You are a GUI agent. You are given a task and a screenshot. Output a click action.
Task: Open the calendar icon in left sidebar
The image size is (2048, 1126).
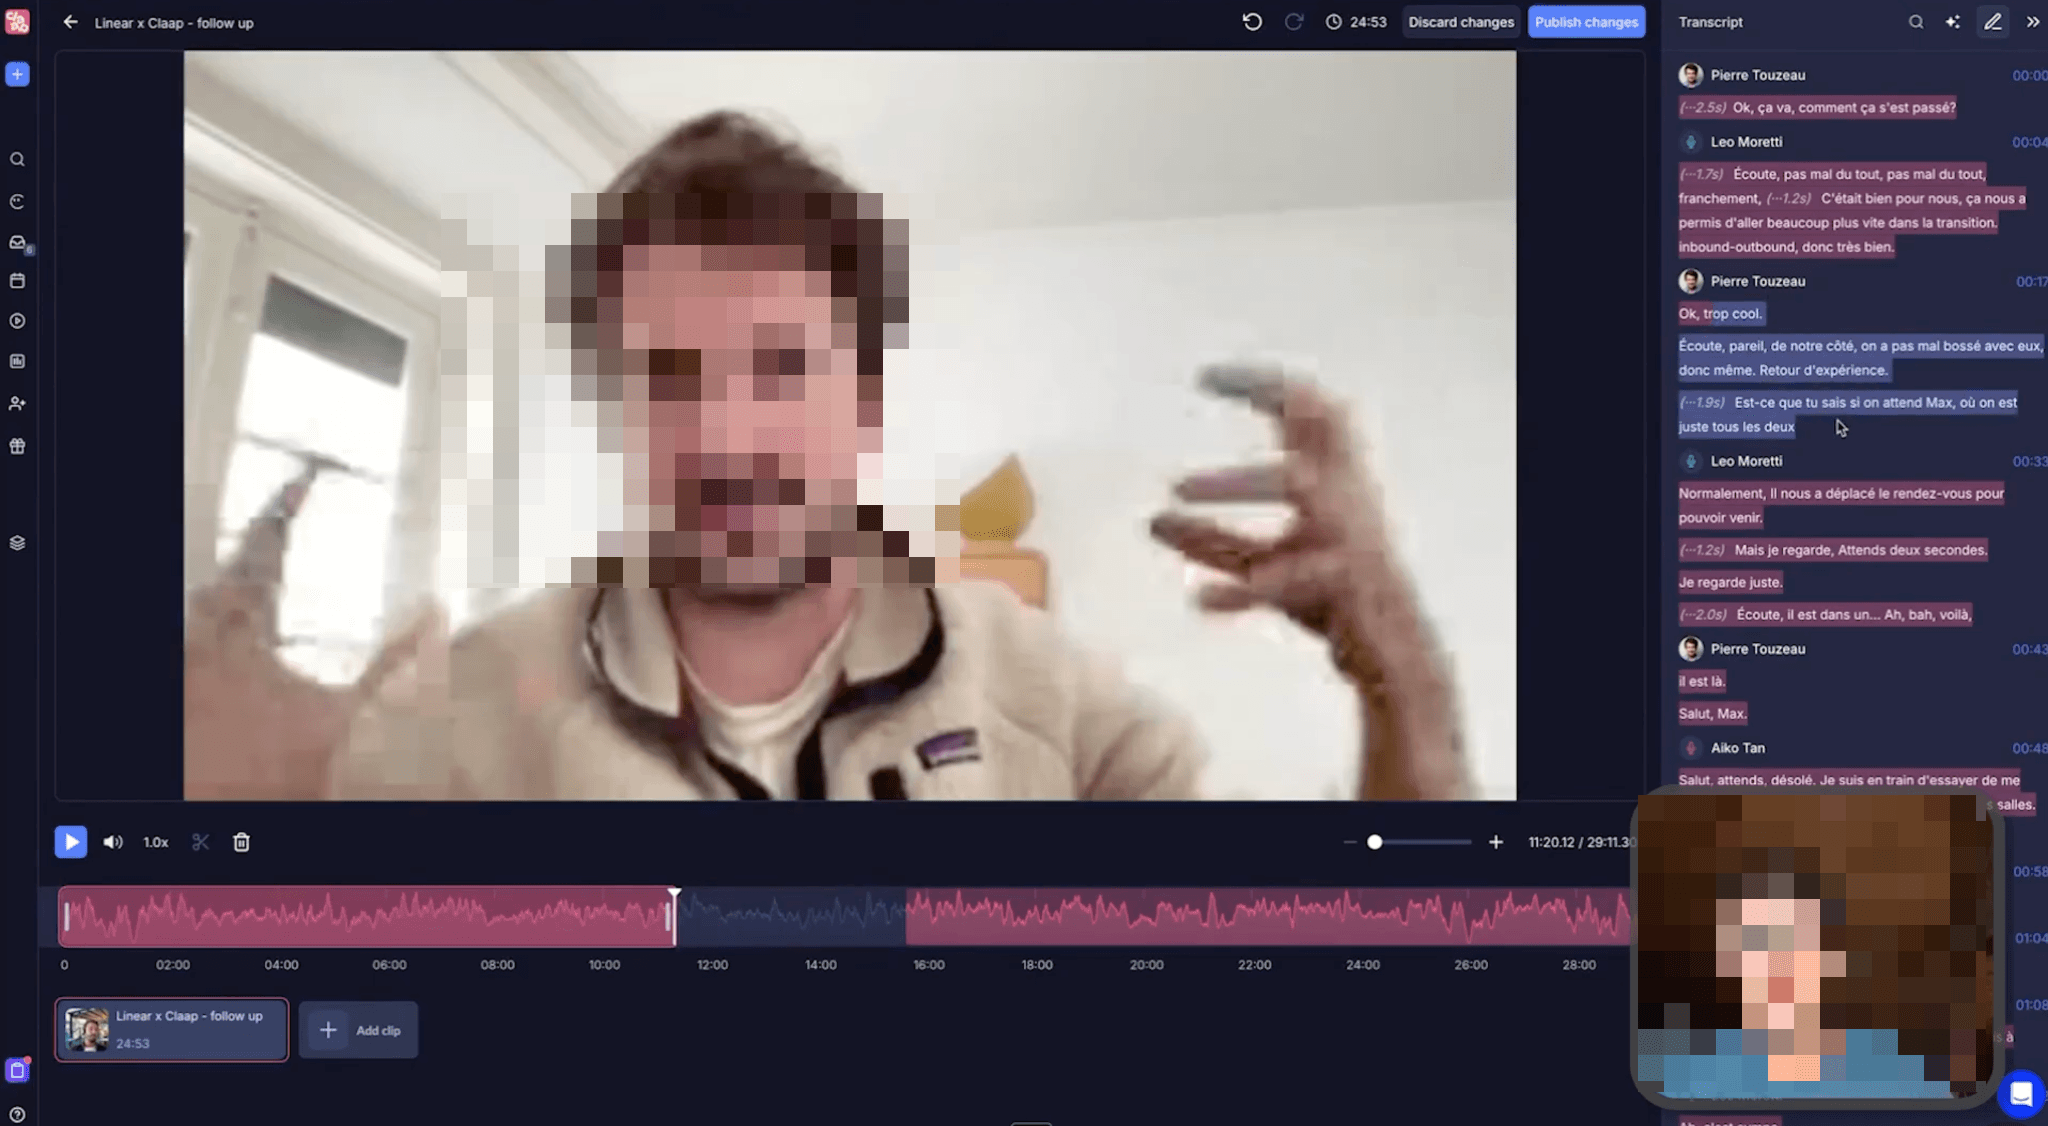pyautogui.click(x=17, y=281)
